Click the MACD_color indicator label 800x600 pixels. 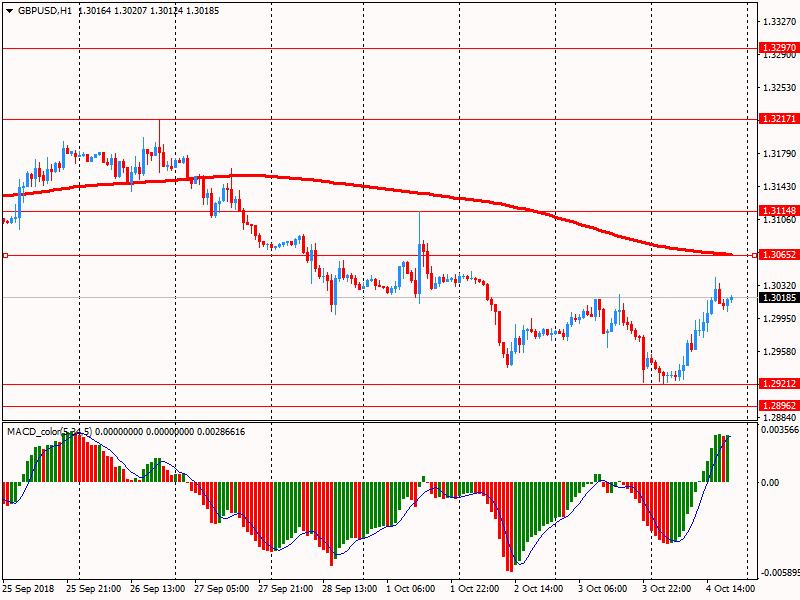click(49, 432)
